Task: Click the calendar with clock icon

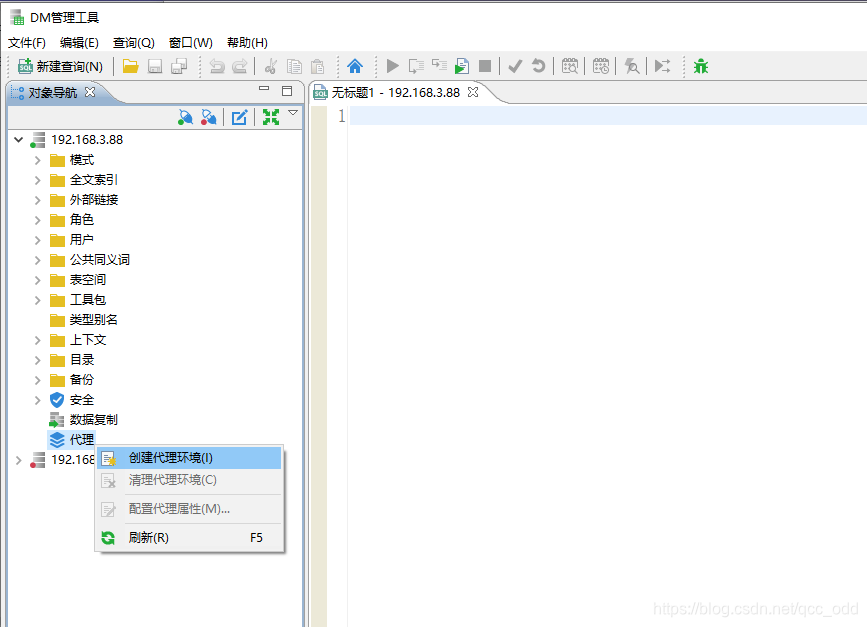Action: click(x=600, y=66)
